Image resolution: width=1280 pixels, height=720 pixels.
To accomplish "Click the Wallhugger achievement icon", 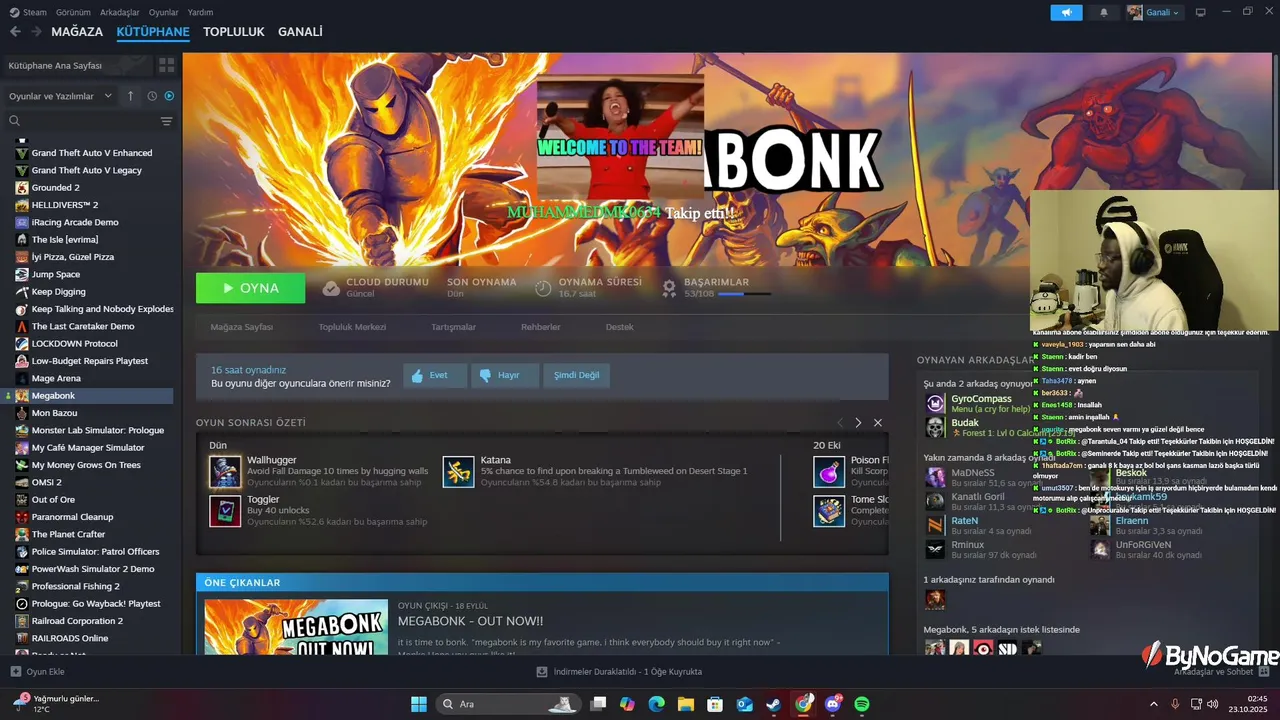I will tap(225, 471).
